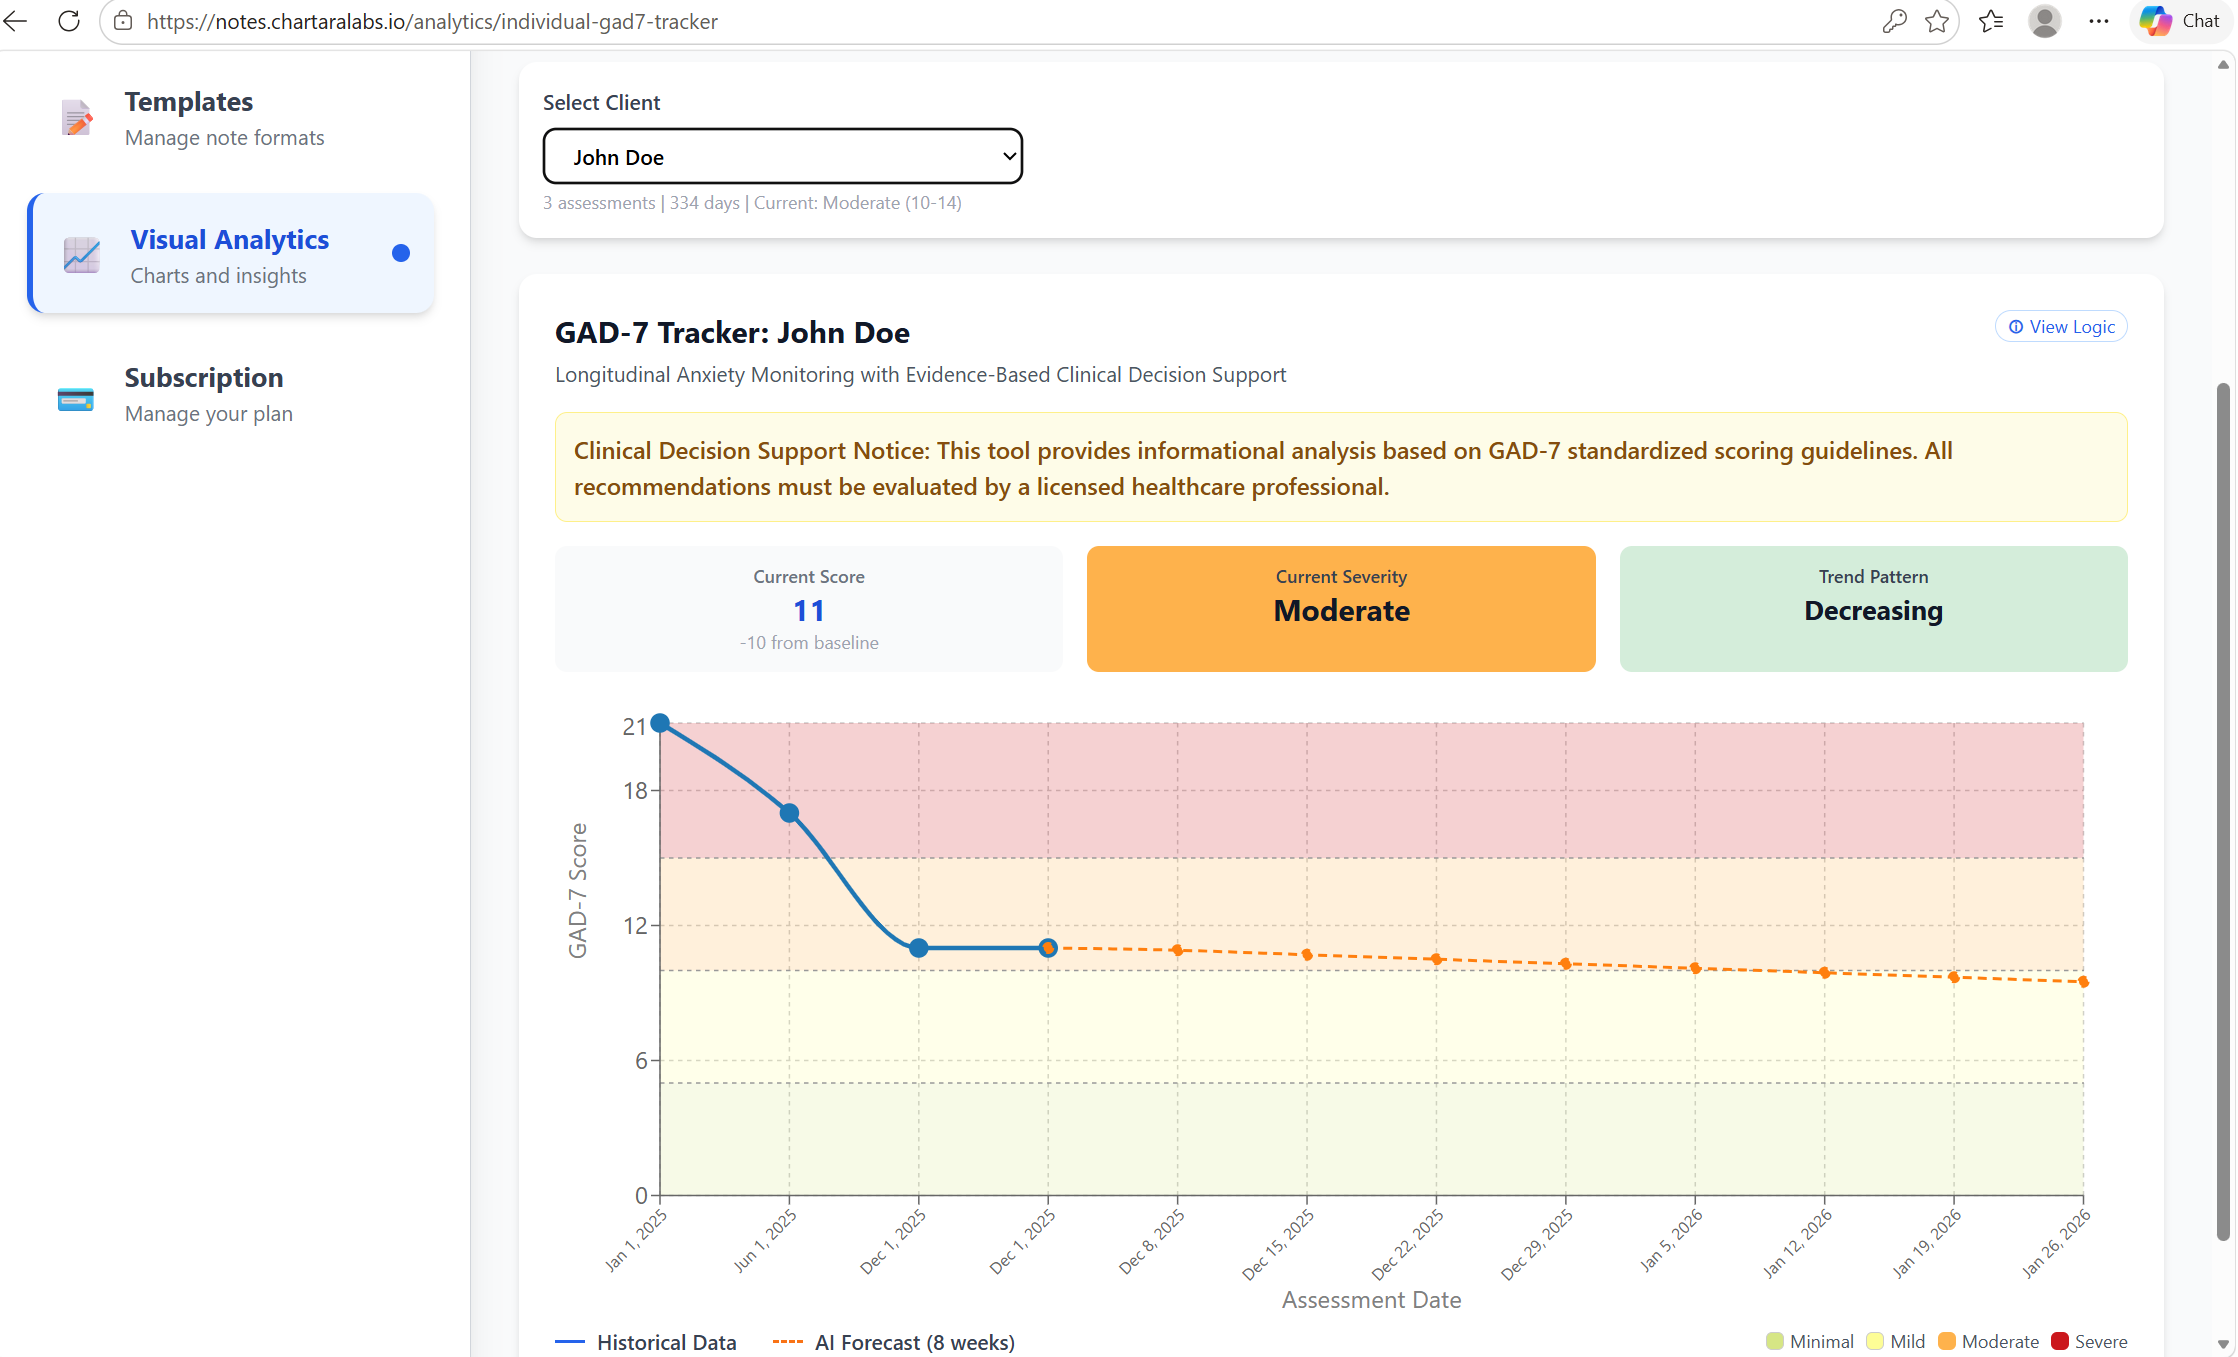
Task: Click the scrollbar down arrow
Action: coord(2223,1345)
